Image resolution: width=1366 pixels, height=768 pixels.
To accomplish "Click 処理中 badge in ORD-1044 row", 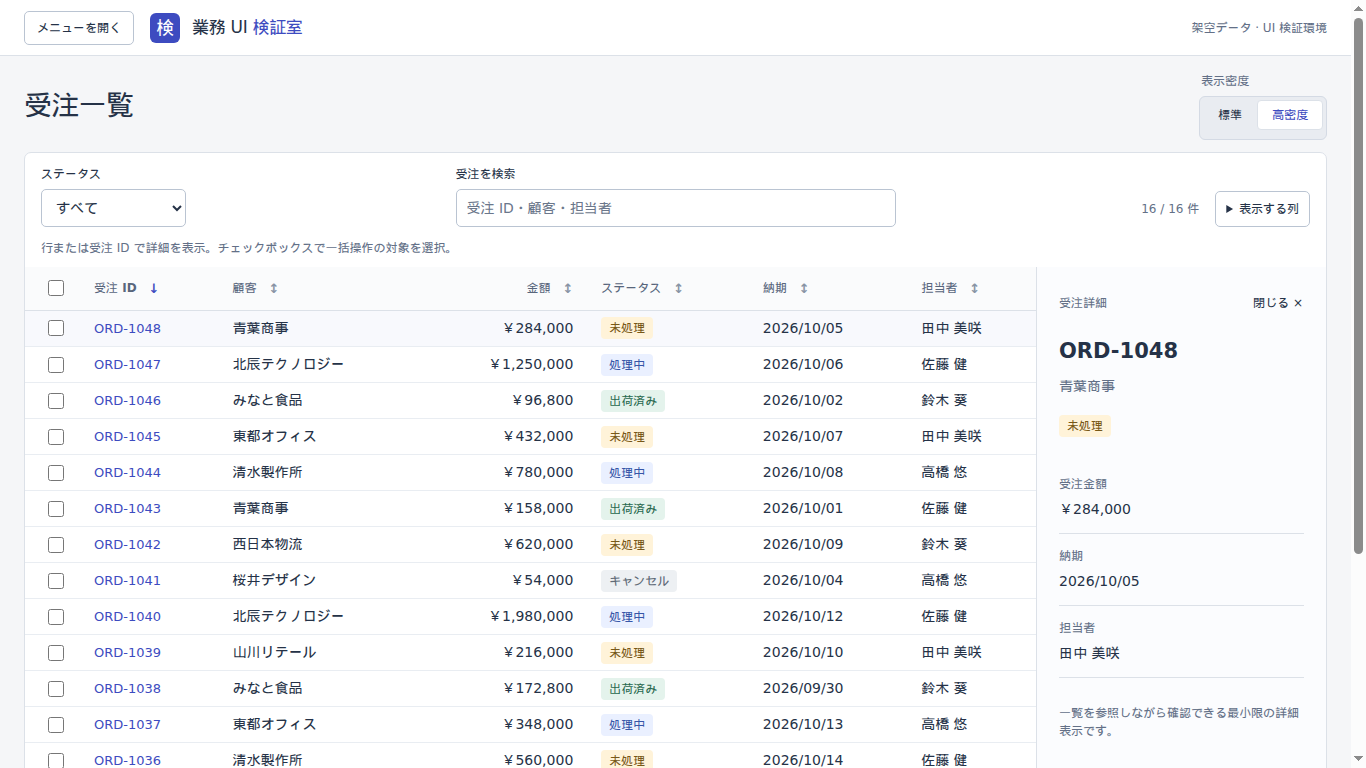I will pyautogui.click(x=627, y=473).
